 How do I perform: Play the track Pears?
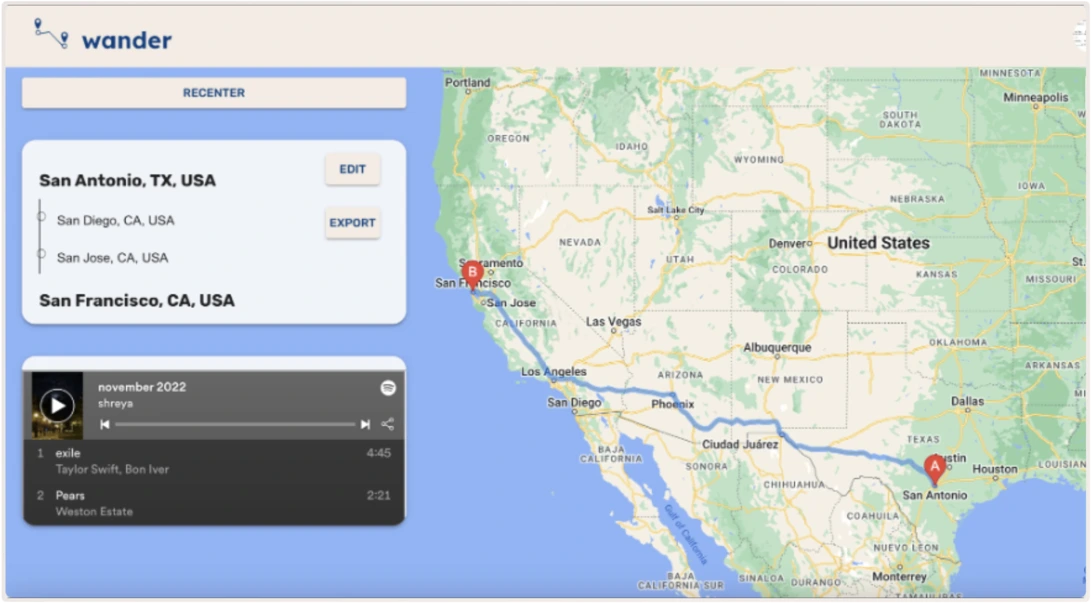[x=70, y=495]
